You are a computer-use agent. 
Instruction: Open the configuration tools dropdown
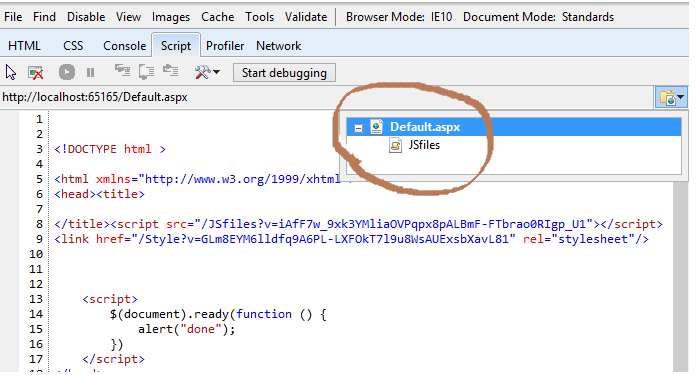207,72
